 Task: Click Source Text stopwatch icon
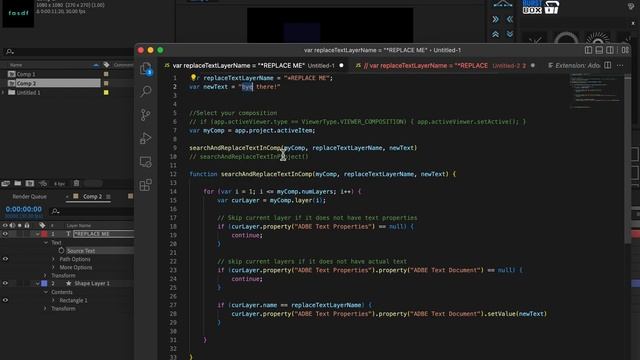coord(61,251)
